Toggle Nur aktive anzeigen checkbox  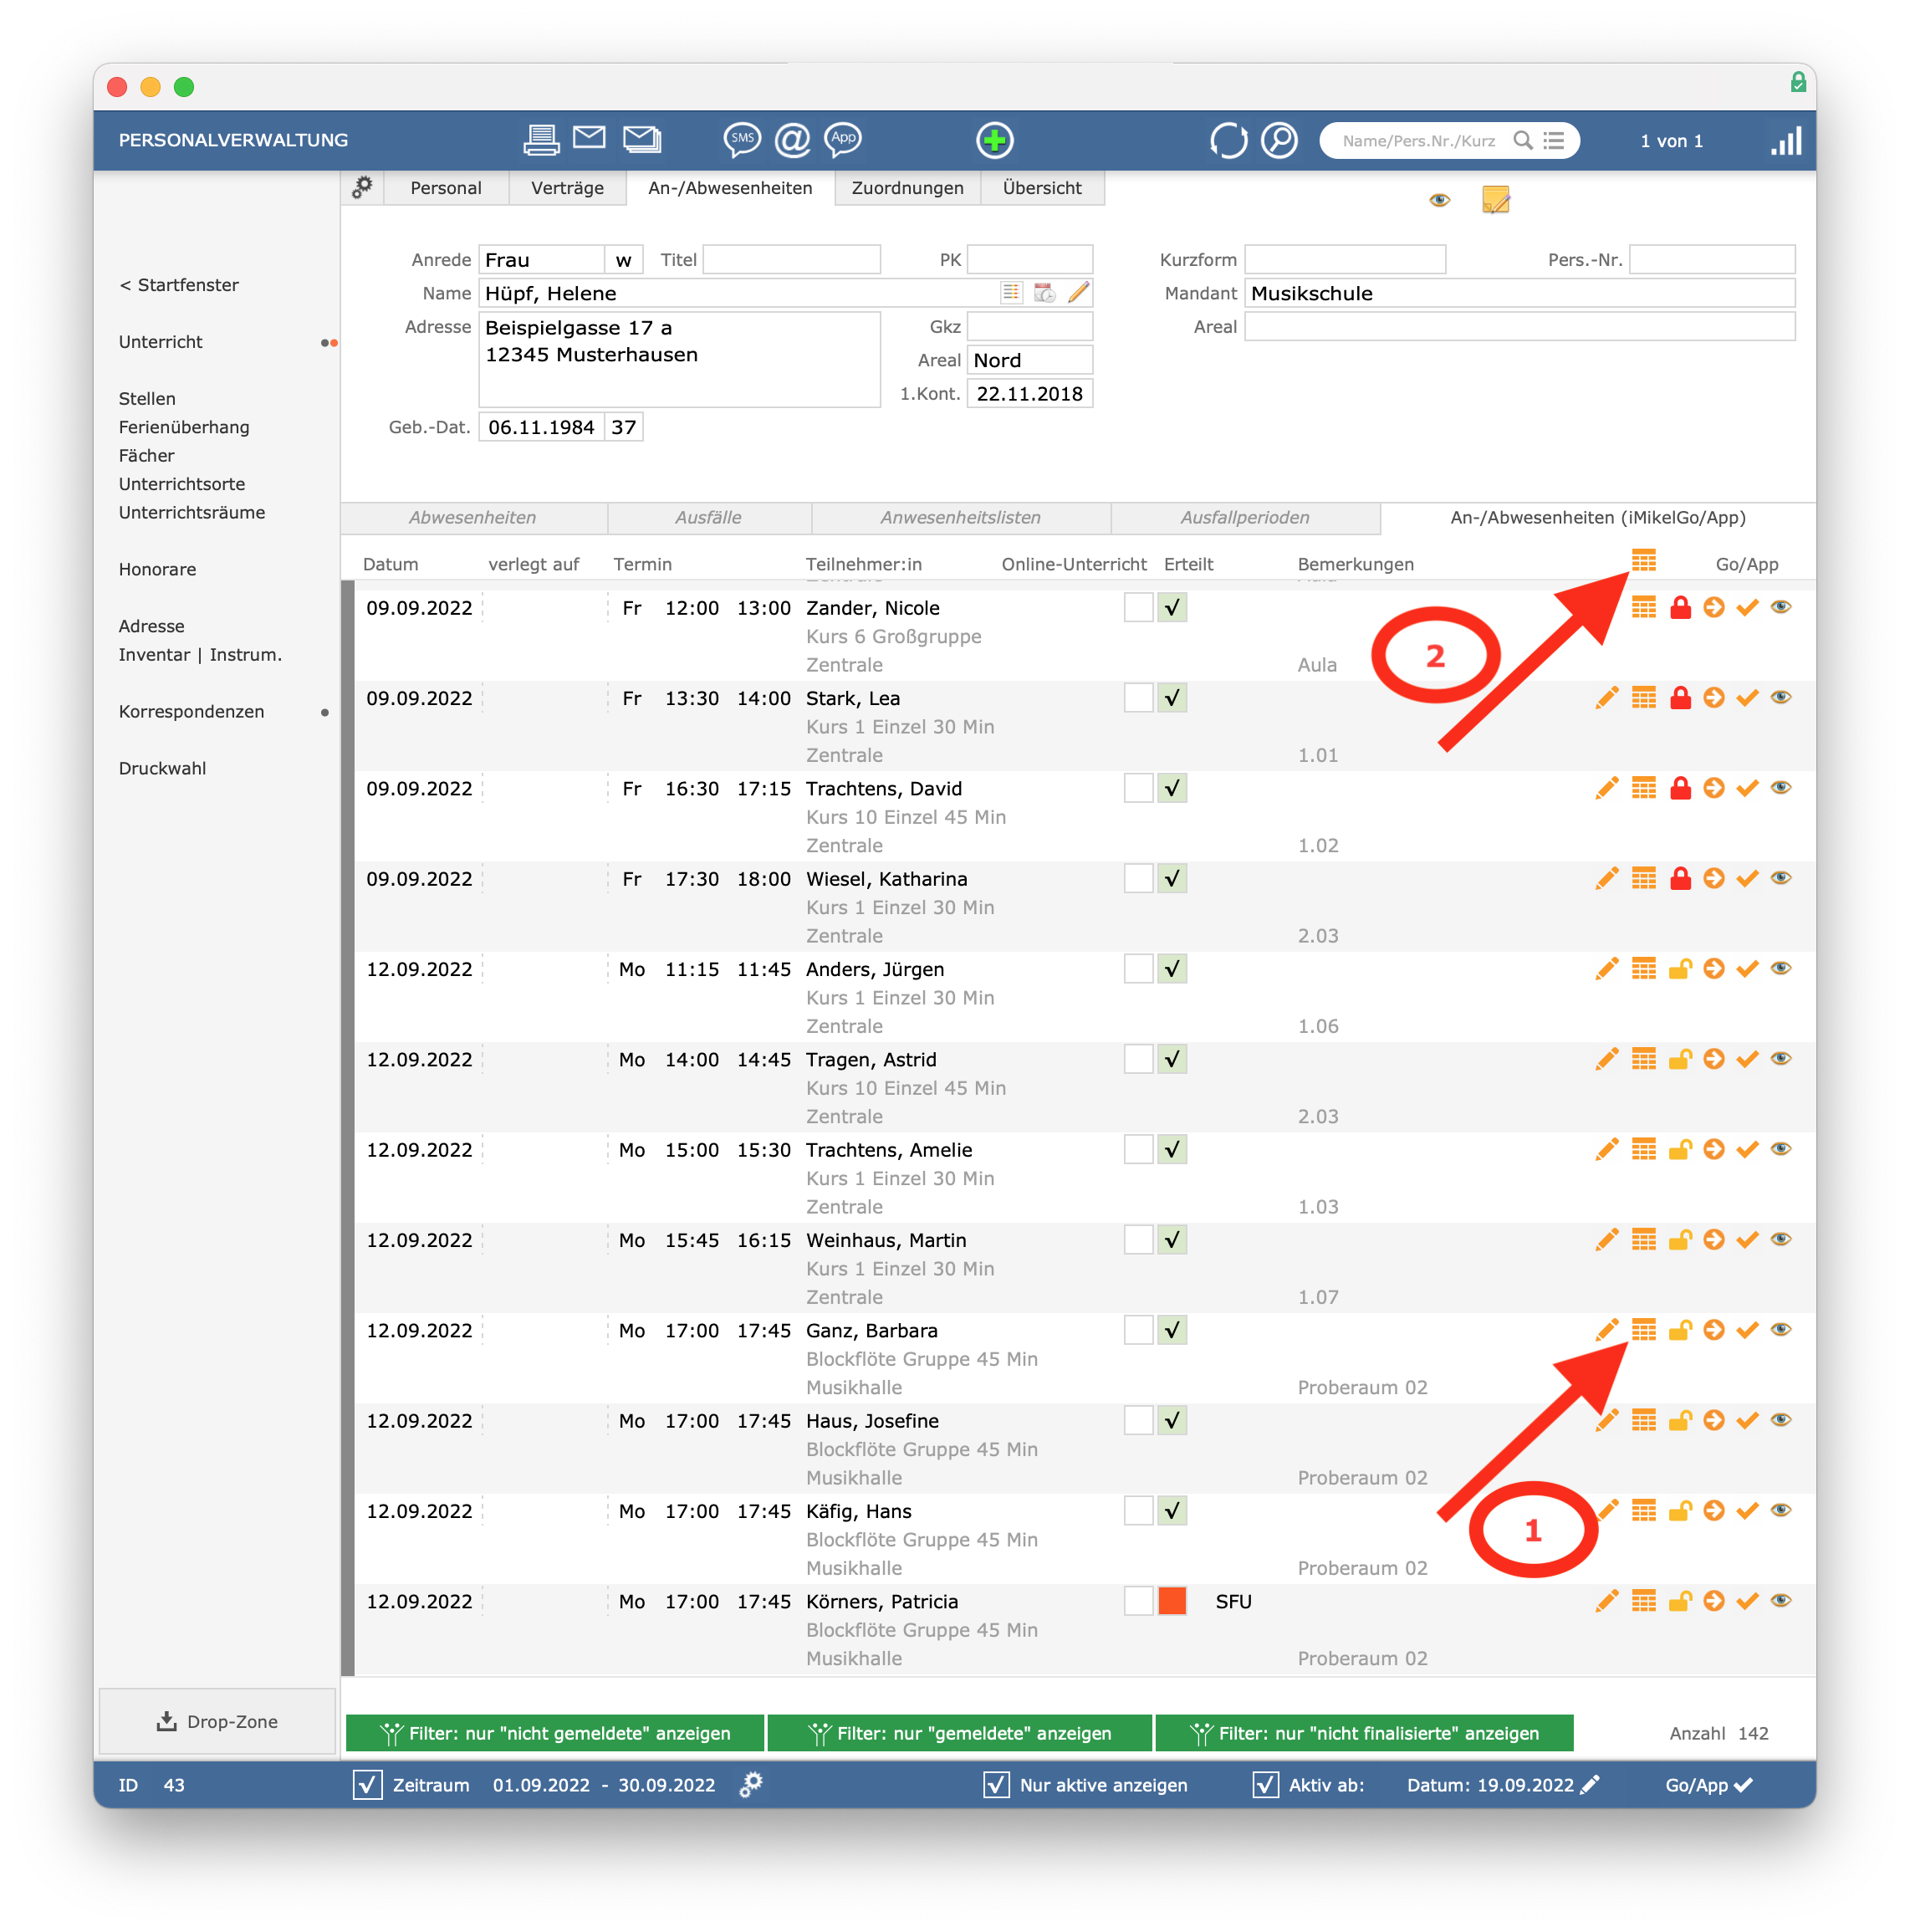coord(996,1785)
